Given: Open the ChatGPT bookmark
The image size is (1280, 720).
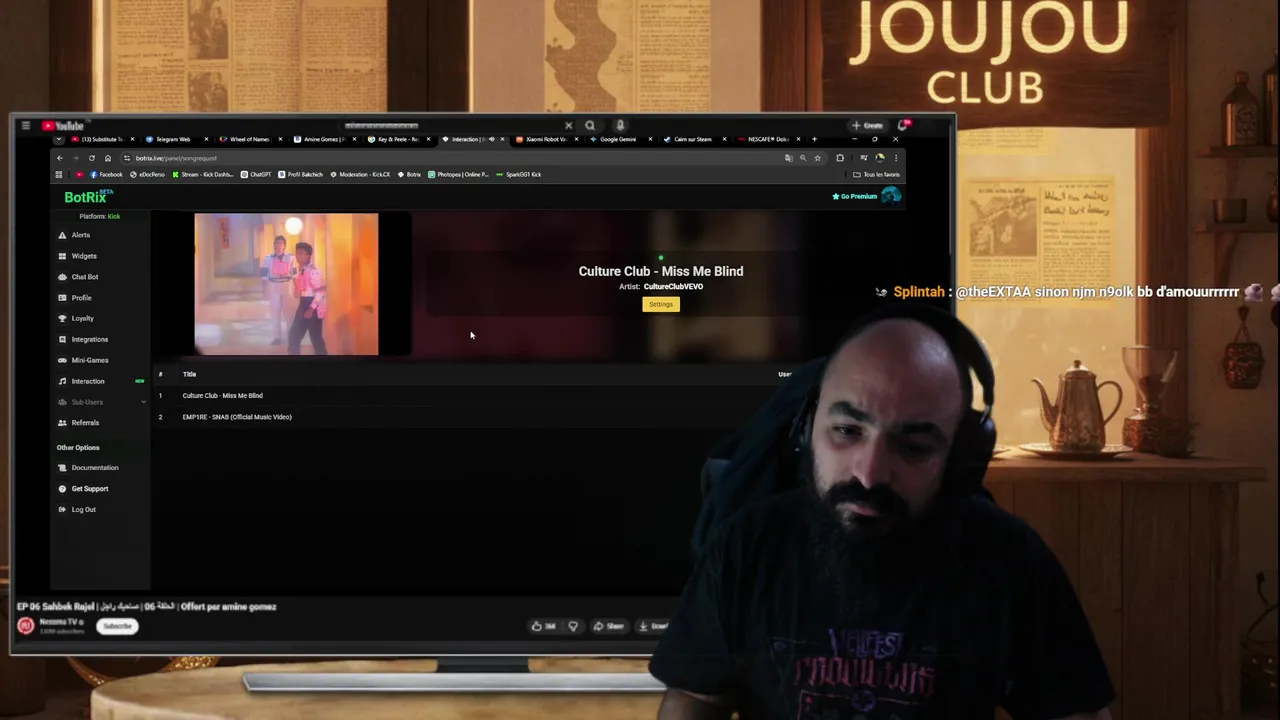Looking at the screenshot, I should tap(256, 175).
